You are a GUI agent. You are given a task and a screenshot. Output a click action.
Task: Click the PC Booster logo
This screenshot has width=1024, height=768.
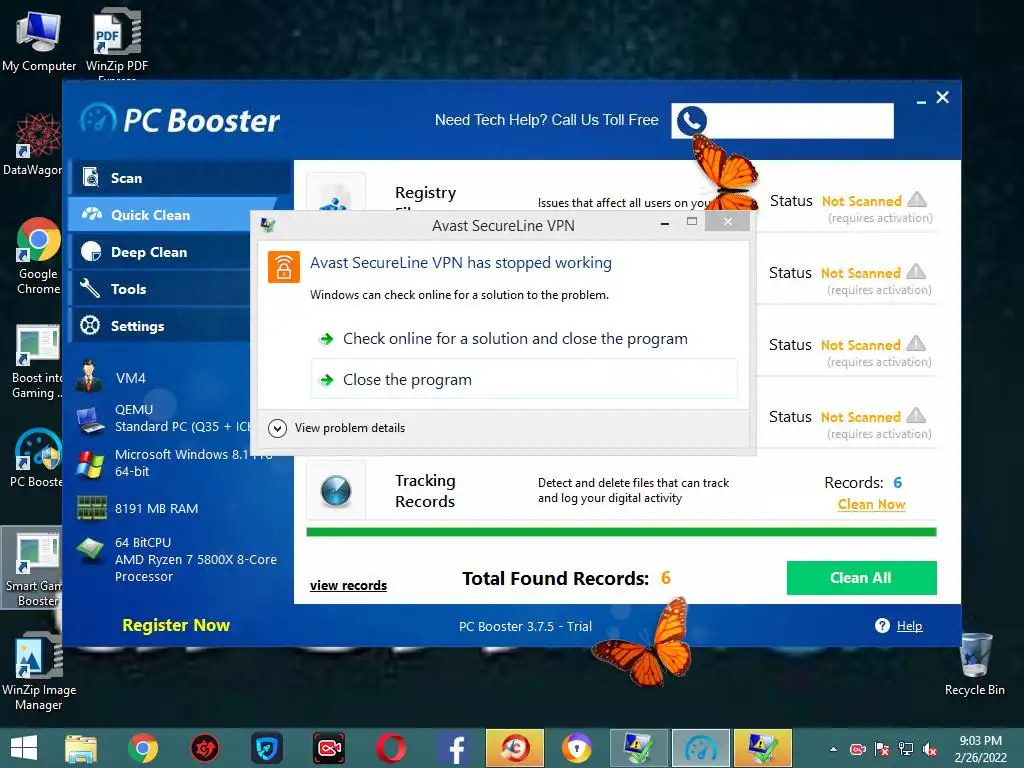(181, 120)
